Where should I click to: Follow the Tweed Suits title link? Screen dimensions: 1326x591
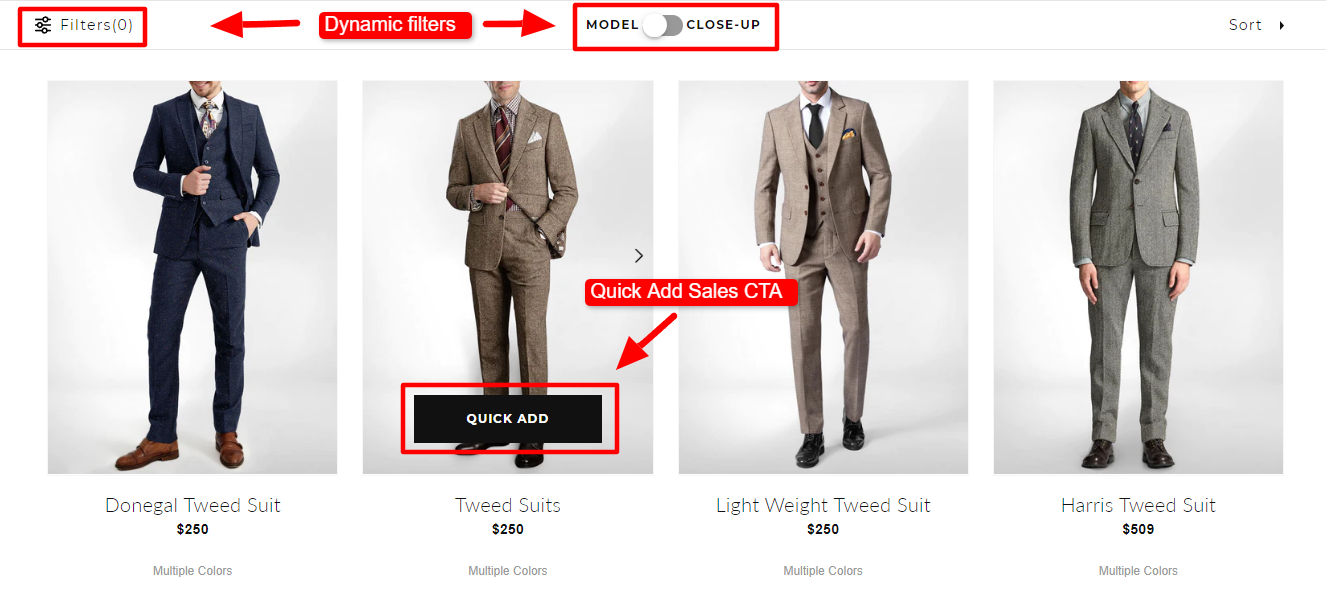point(508,505)
